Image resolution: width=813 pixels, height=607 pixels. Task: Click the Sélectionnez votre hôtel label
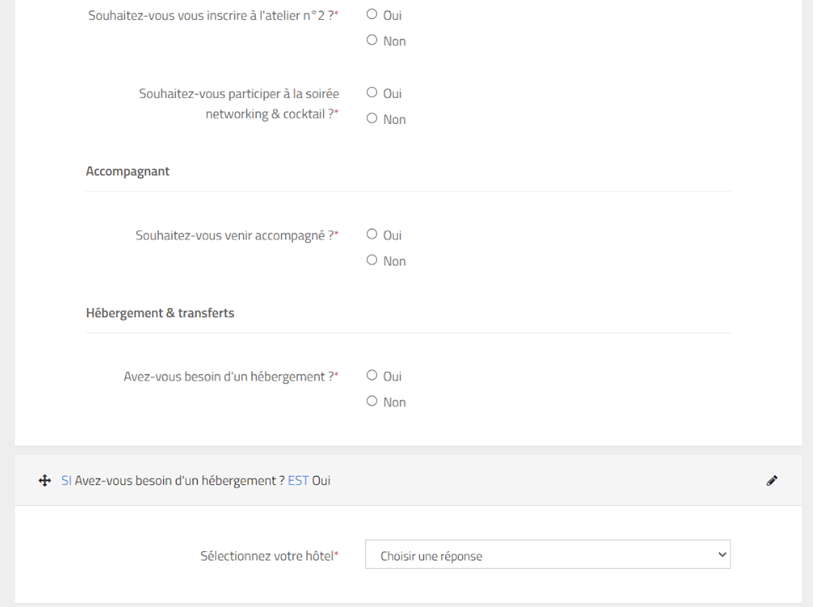coord(269,556)
